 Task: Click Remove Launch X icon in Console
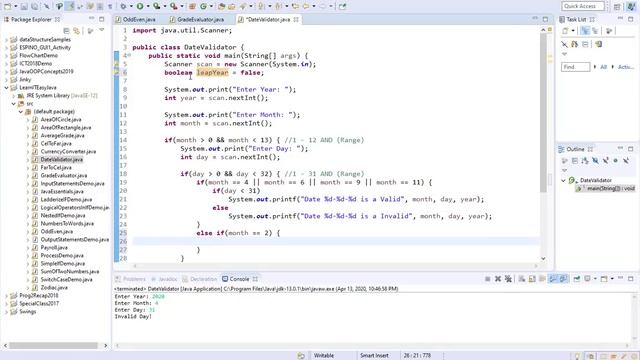pos(498,279)
